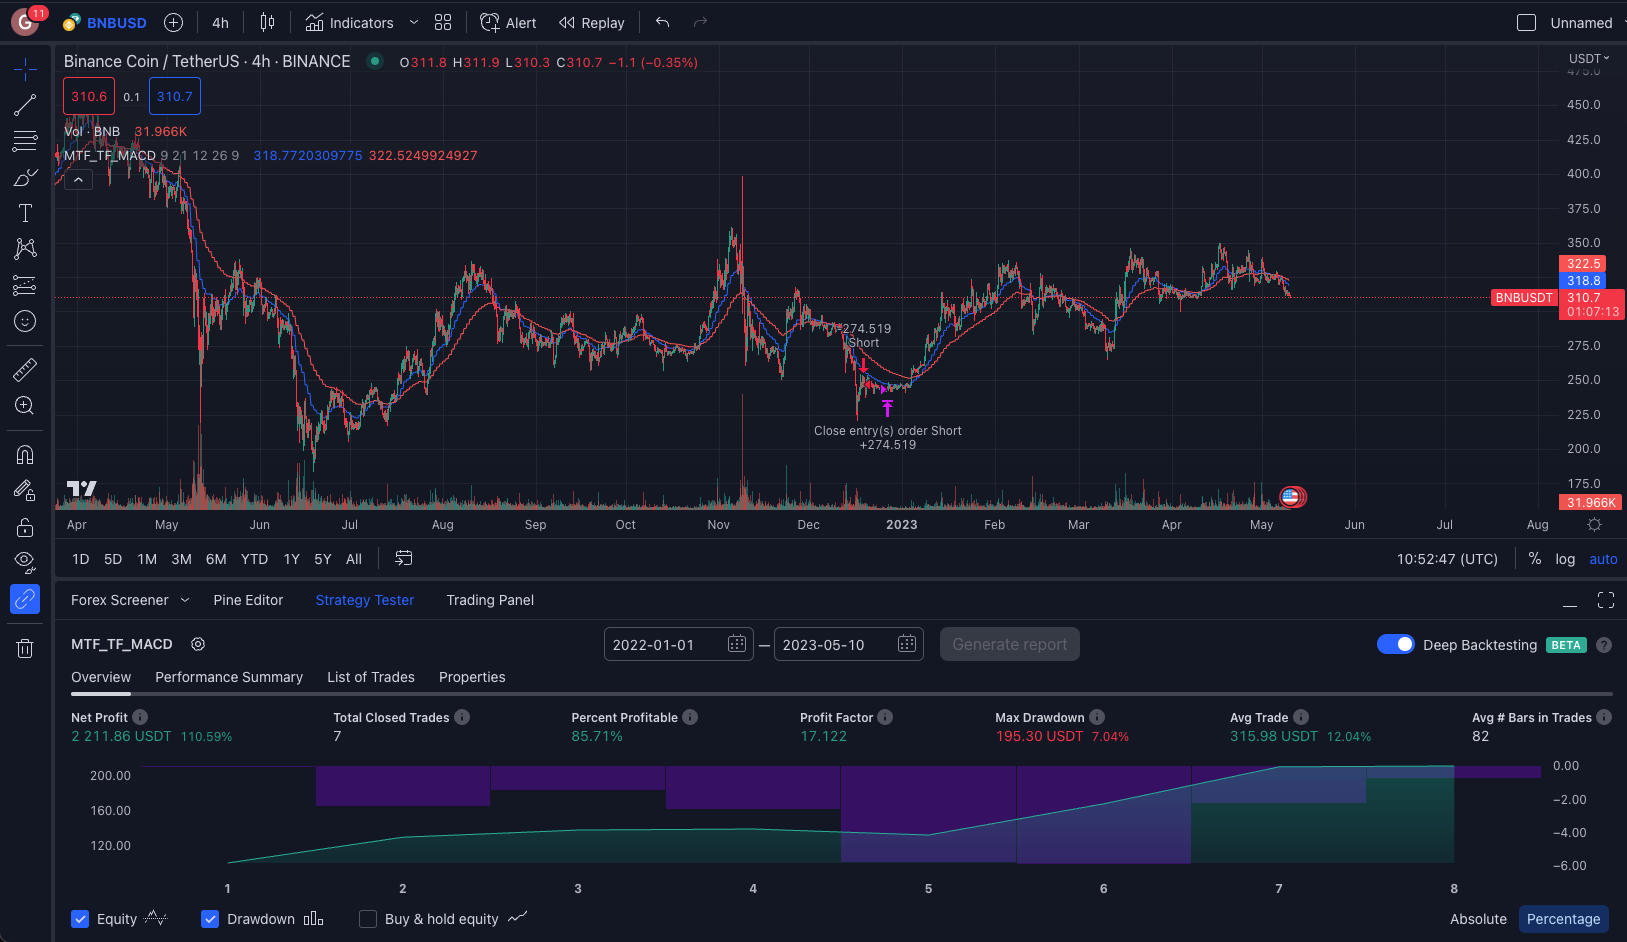Image resolution: width=1627 pixels, height=942 pixels.
Task: Open the 4h interval dropdown
Action: coord(220,22)
